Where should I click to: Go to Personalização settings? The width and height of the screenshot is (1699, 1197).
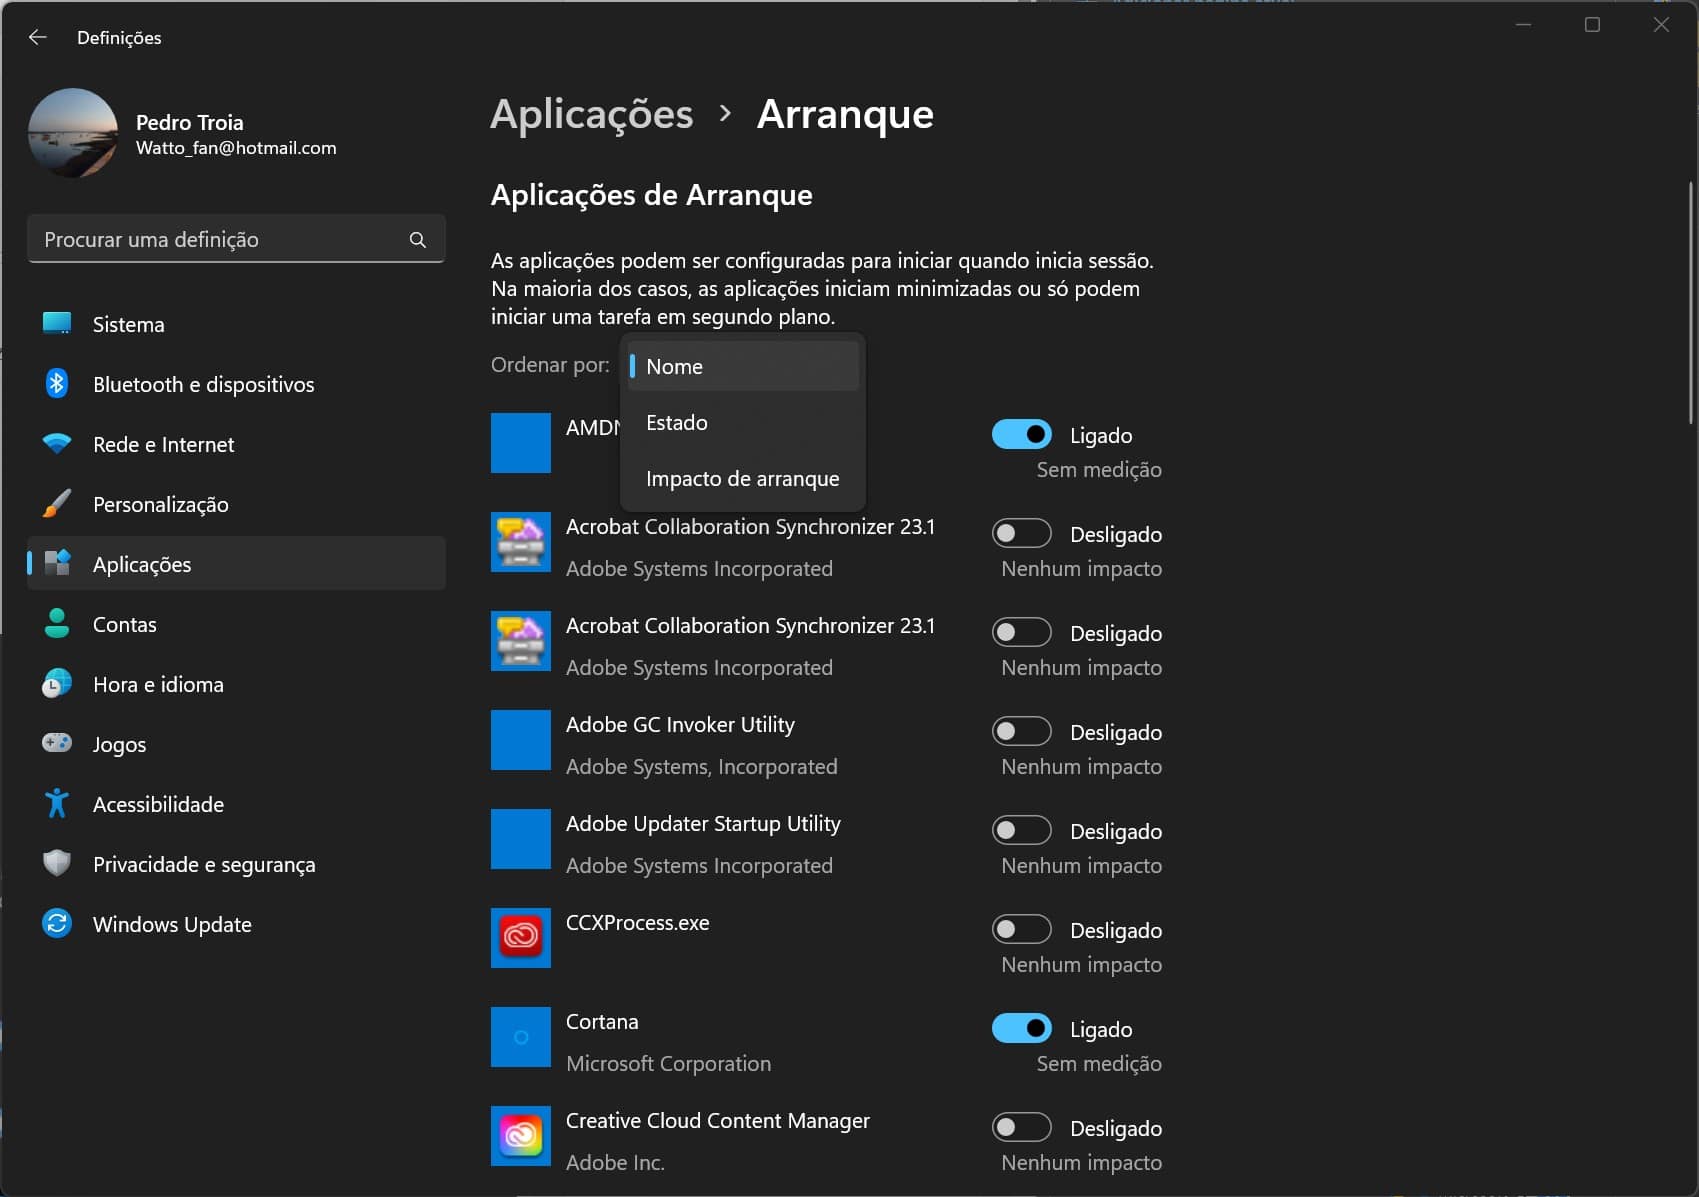pos(160,505)
